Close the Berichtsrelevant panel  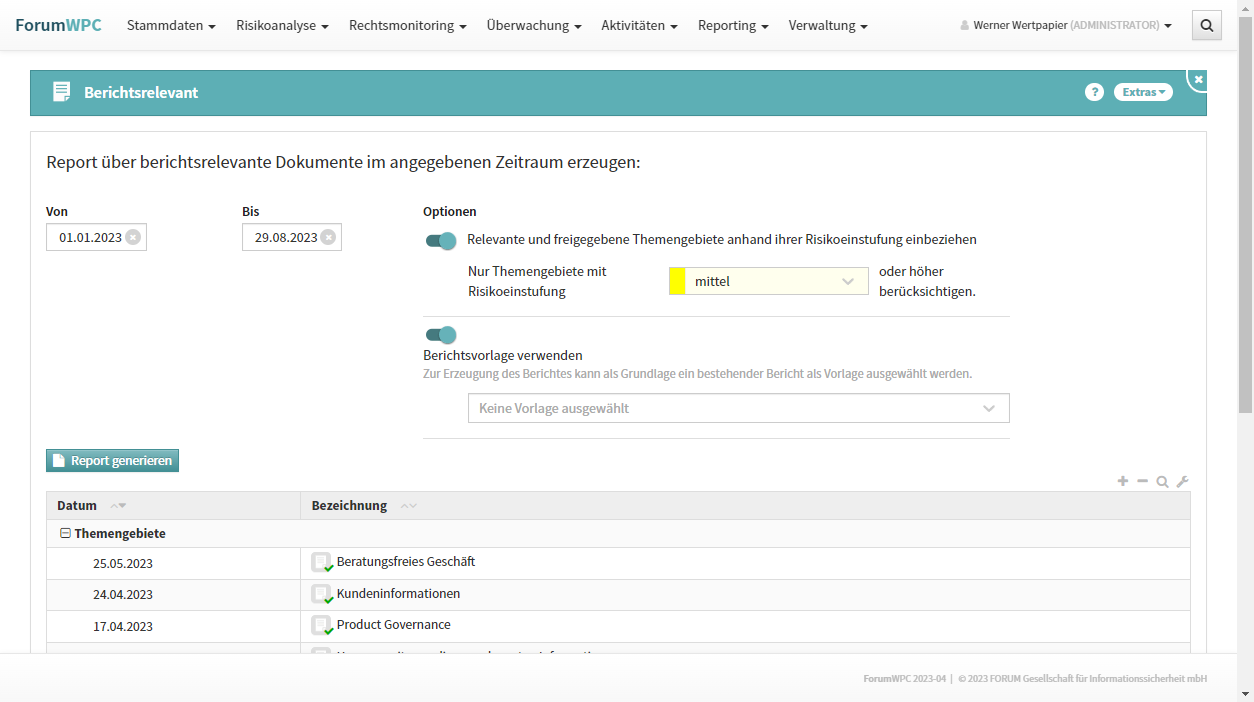(x=1198, y=79)
